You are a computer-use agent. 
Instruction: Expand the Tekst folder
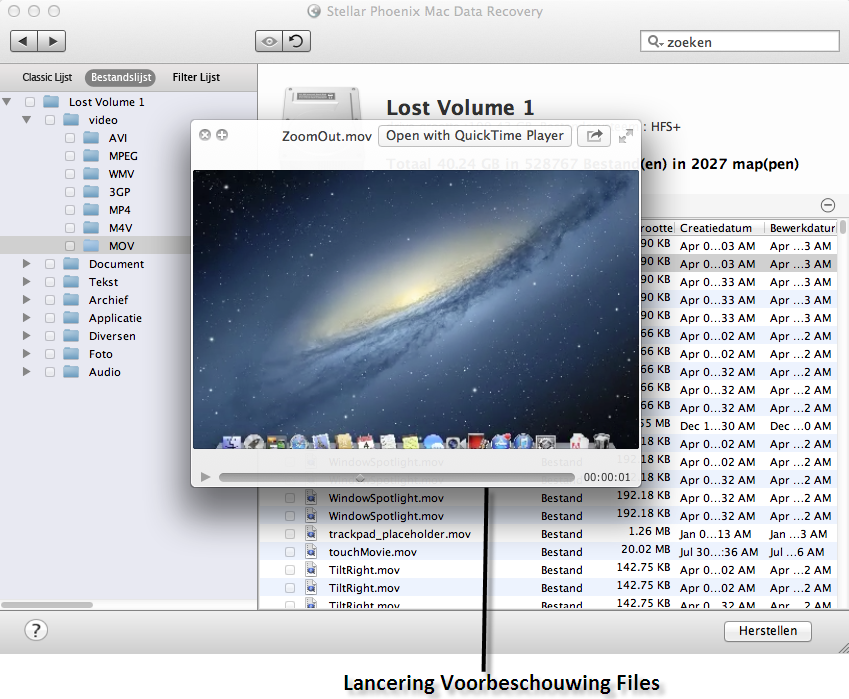27,282
